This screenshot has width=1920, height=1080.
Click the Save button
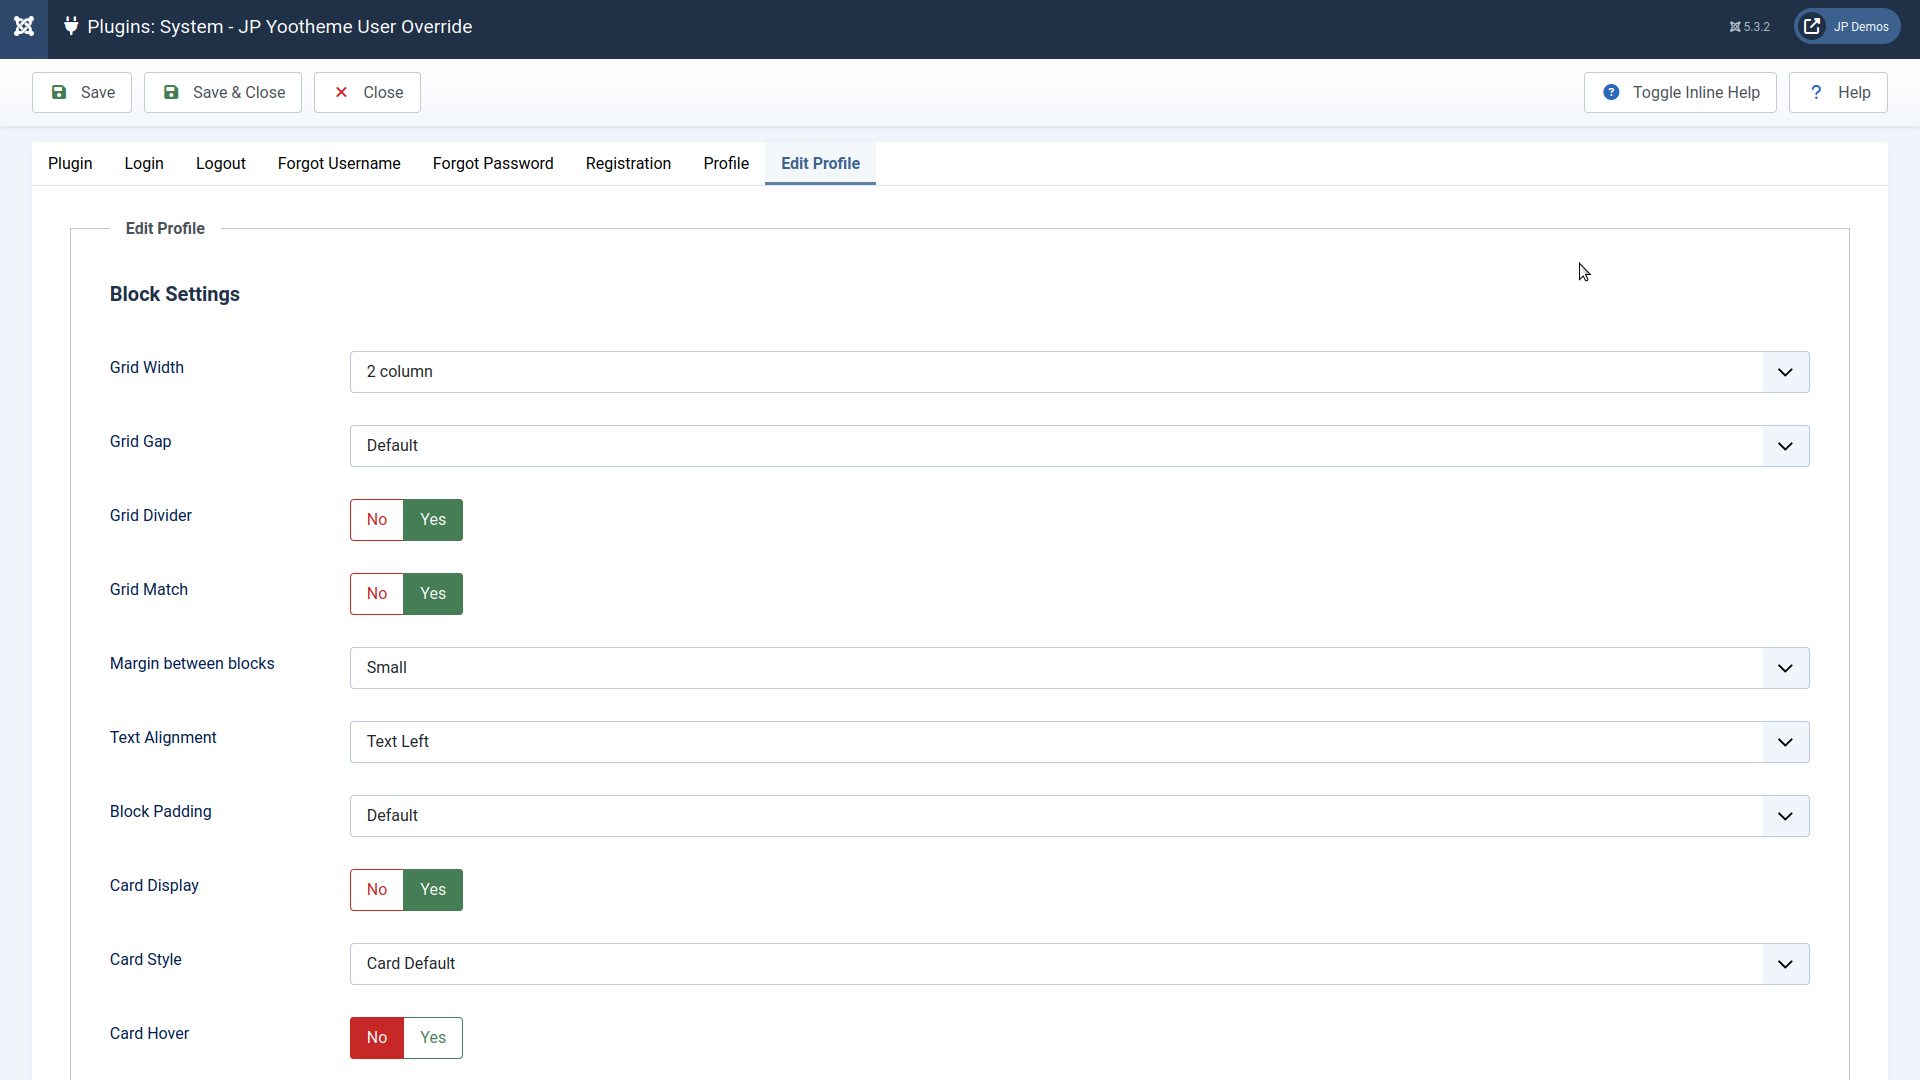tap(82, 92)
